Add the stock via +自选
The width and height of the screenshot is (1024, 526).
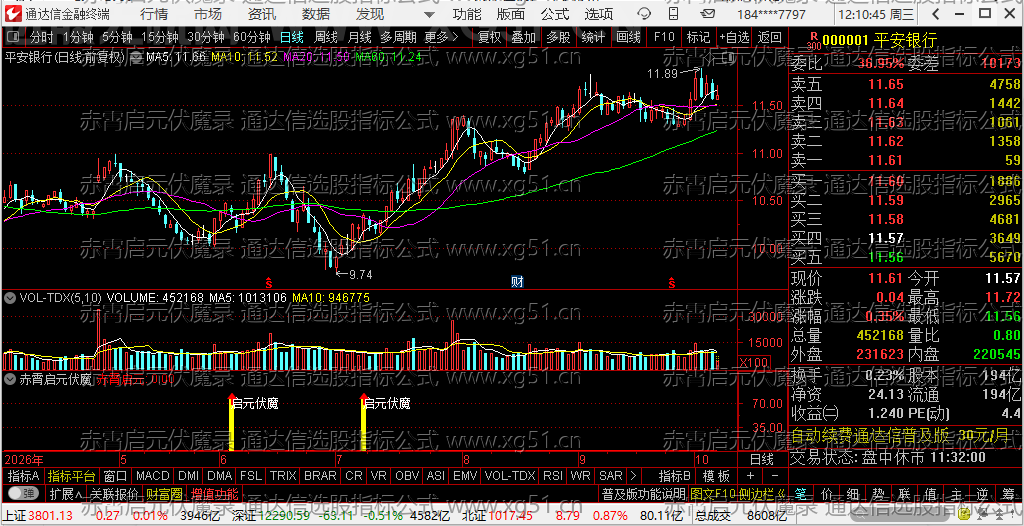click(735, 37)
